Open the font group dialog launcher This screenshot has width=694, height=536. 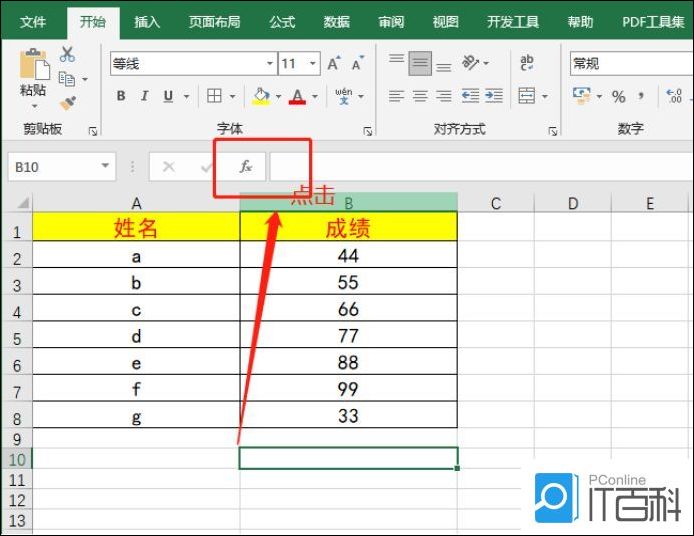click(x=368, y=131)
